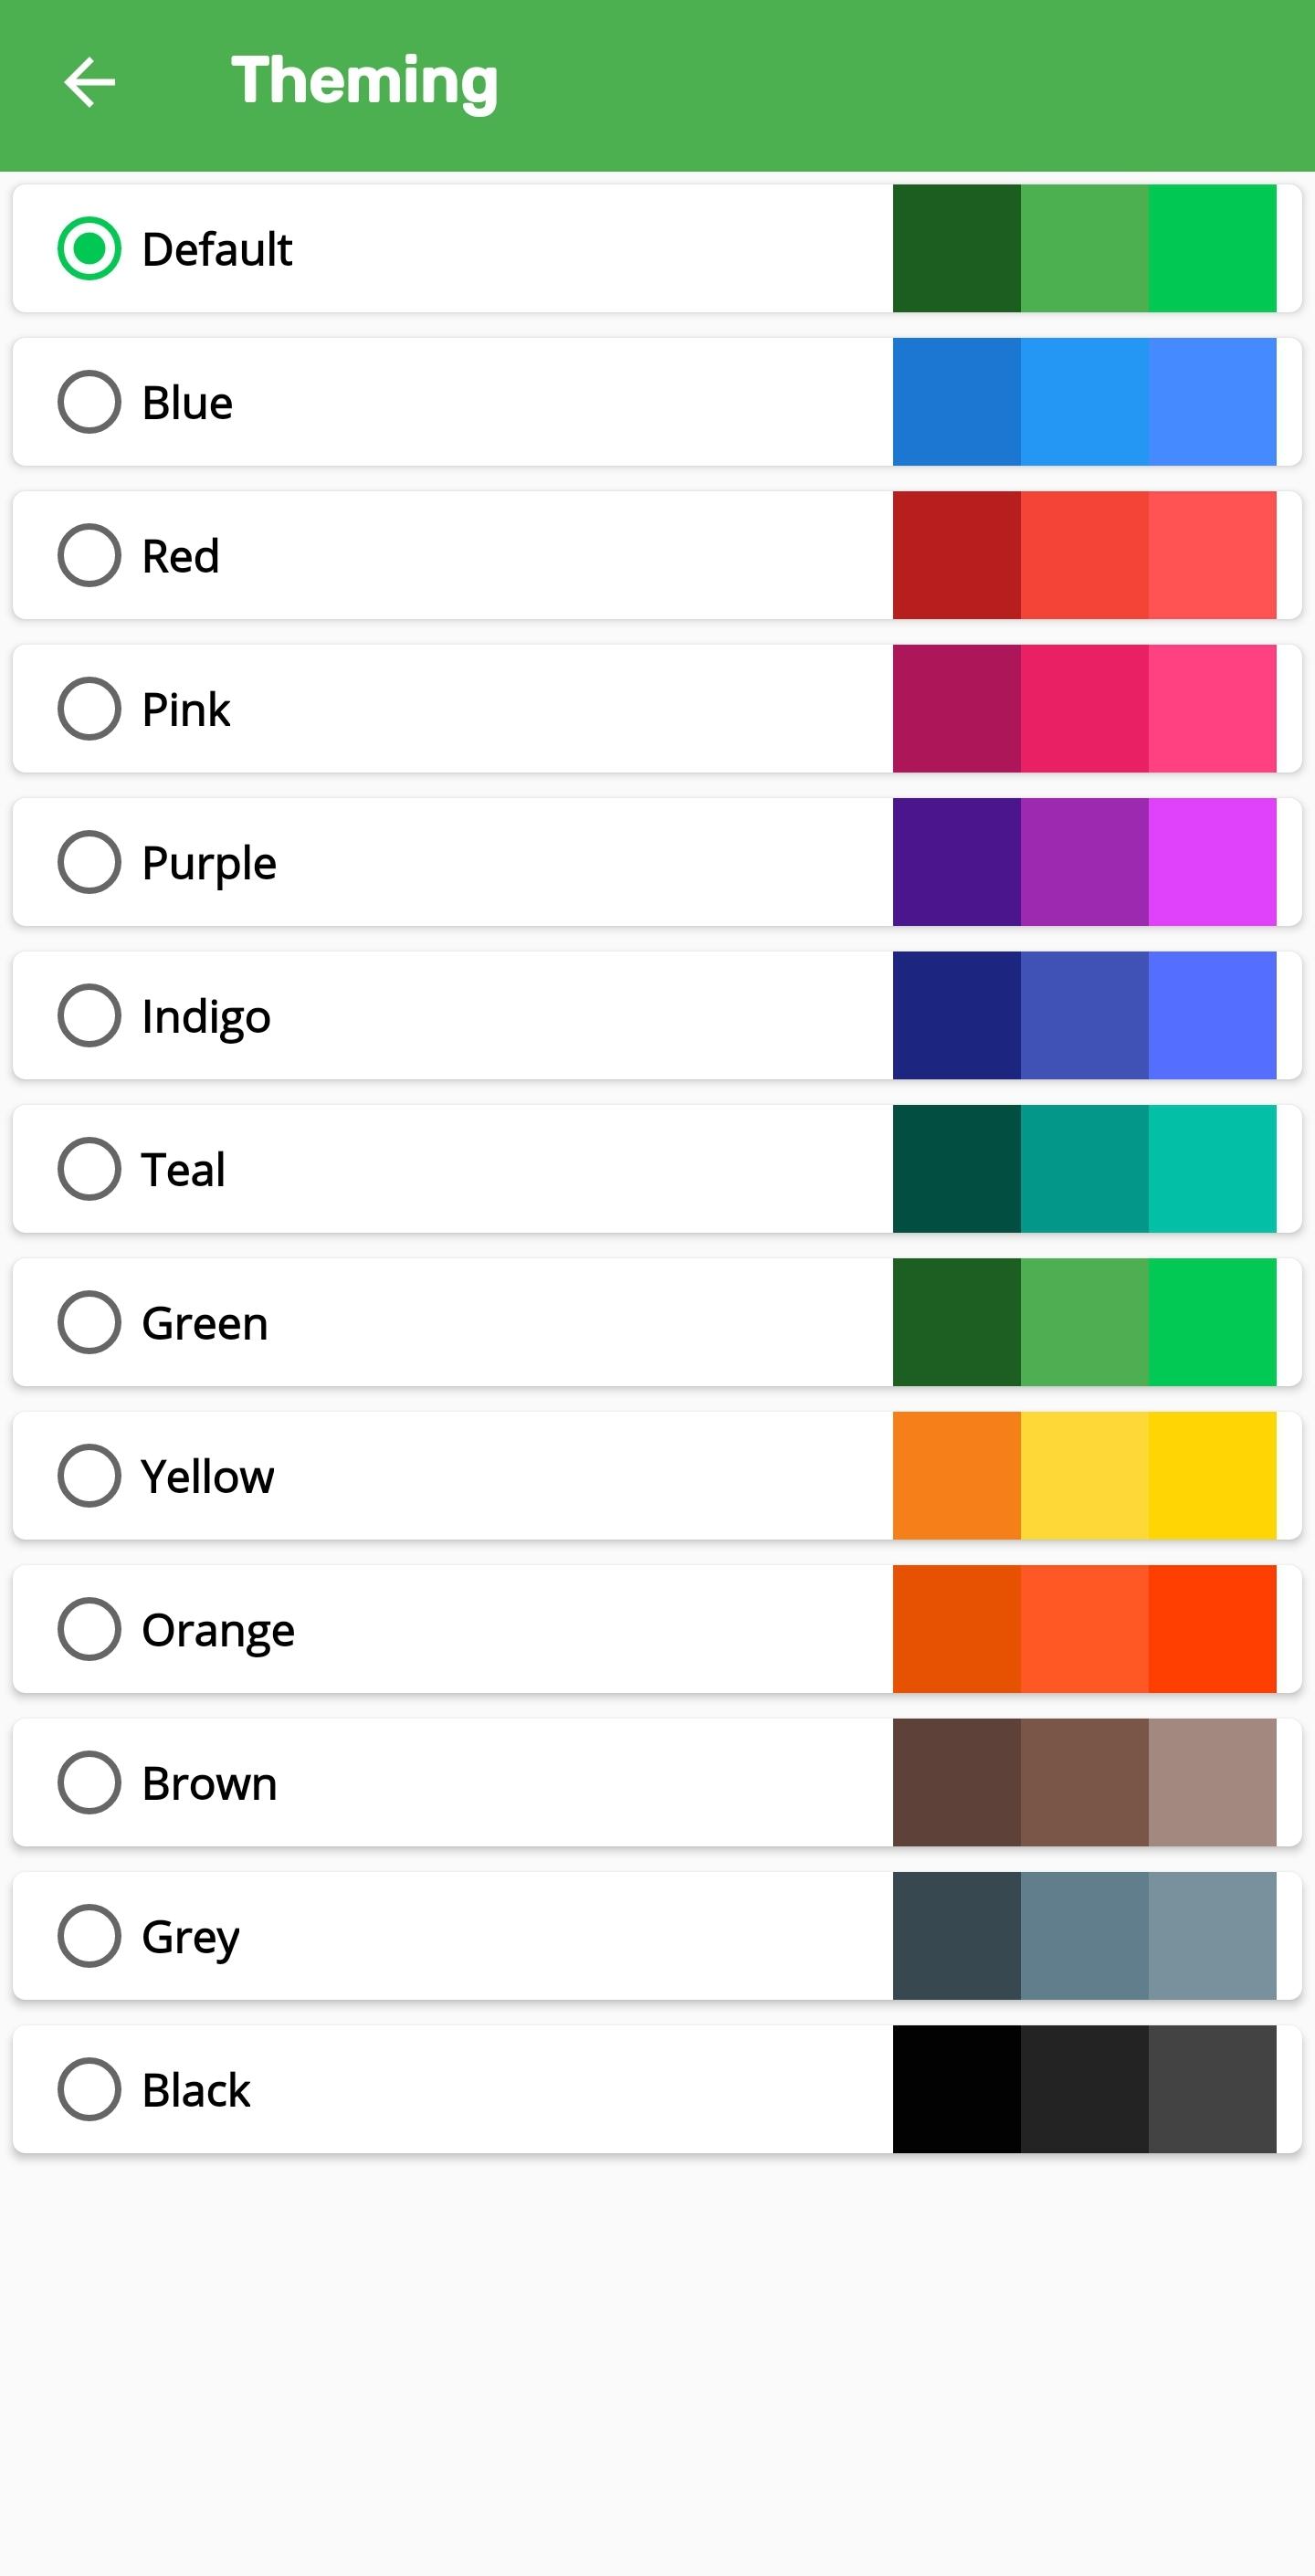Click the orange swatch in Yellow row
The height and width of the screenshot is (2576, 1315).
pos(957,1476)
